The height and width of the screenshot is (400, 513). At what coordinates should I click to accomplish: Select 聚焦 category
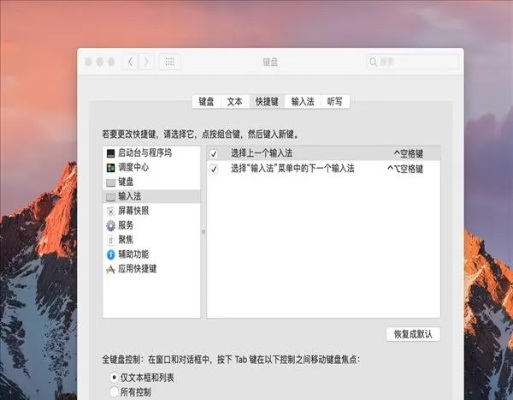152,240
